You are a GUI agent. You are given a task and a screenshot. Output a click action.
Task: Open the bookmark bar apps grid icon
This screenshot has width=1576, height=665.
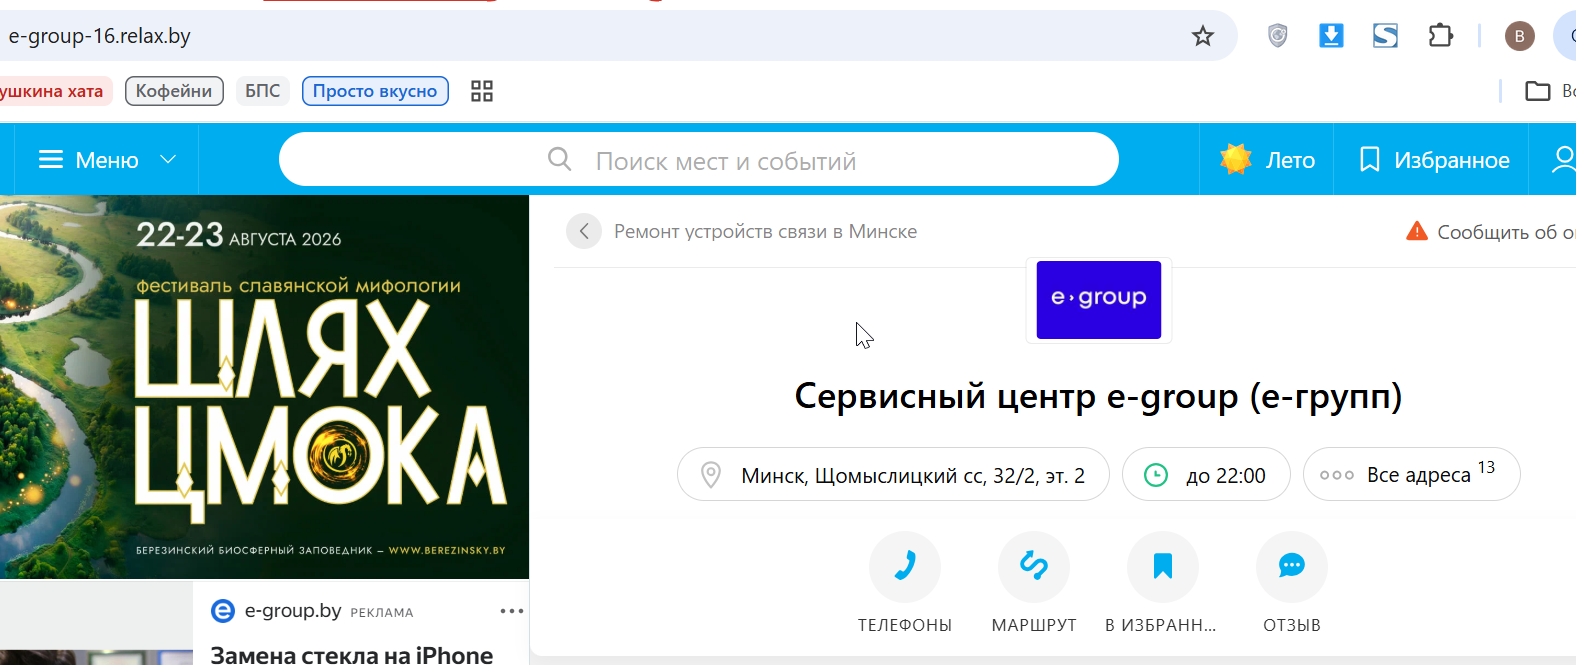tap(482, 91)
